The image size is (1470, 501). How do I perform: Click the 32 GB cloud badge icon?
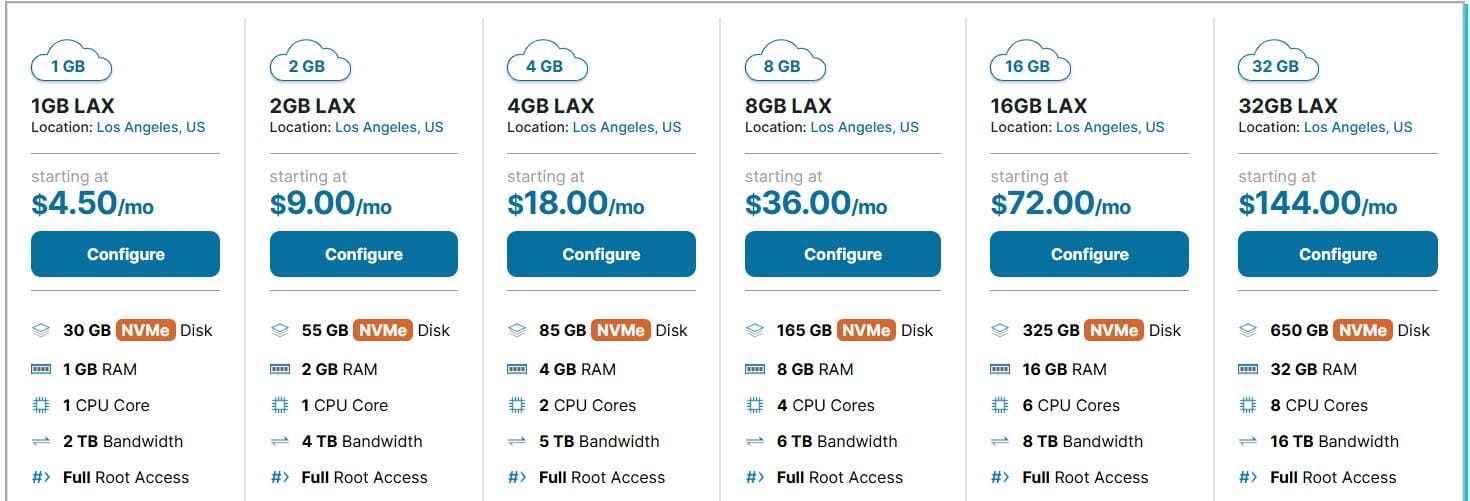pos(1278,63)
